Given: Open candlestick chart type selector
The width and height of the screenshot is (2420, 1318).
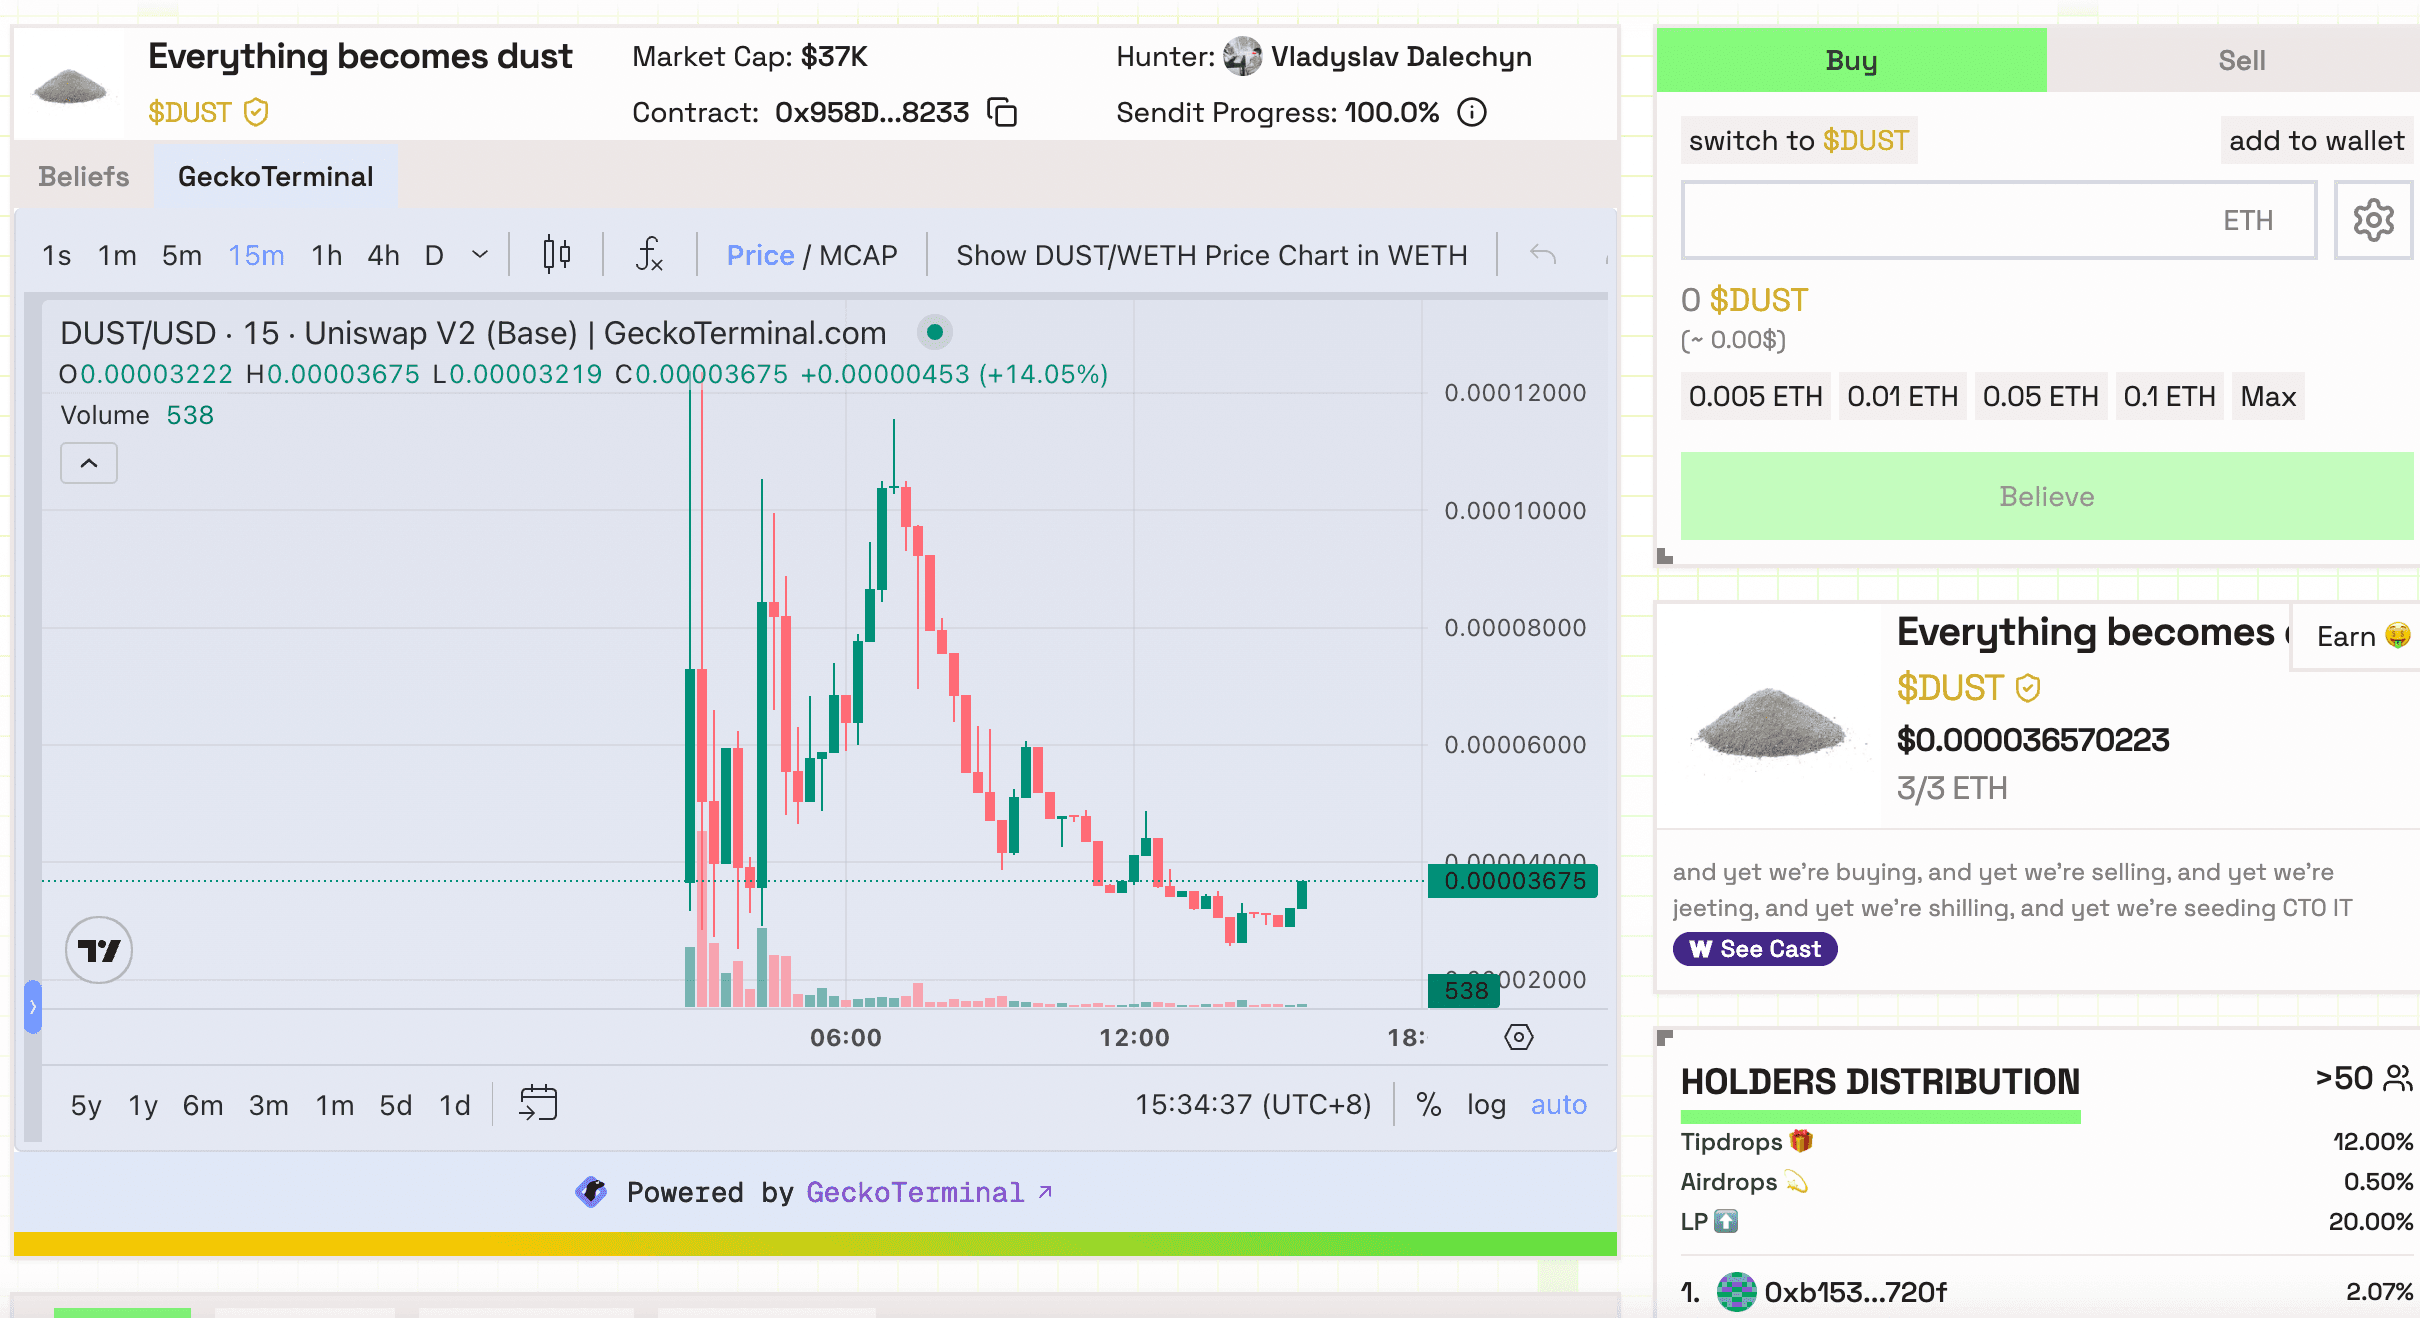Looking at the screenshot, I should (557, 255).
